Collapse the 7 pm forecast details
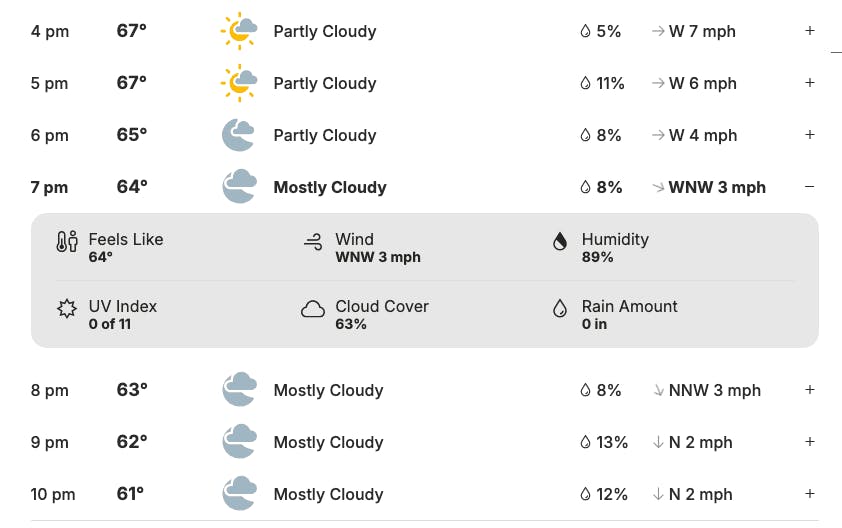842x528 pixels. tap(810, 187)
